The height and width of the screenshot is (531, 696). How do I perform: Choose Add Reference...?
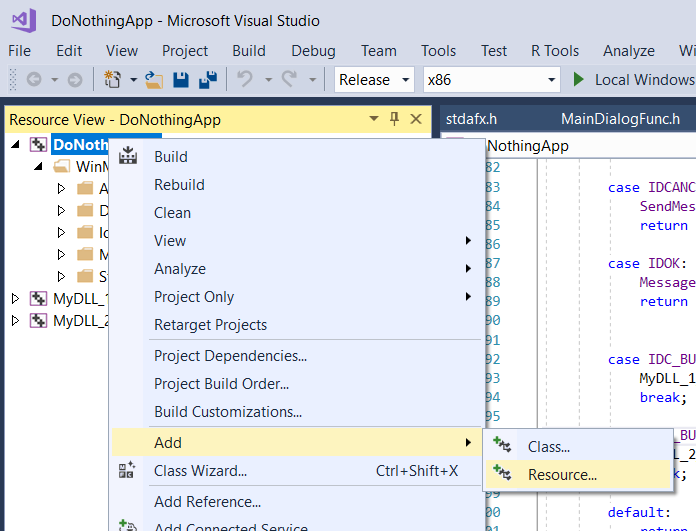point(296,502)
